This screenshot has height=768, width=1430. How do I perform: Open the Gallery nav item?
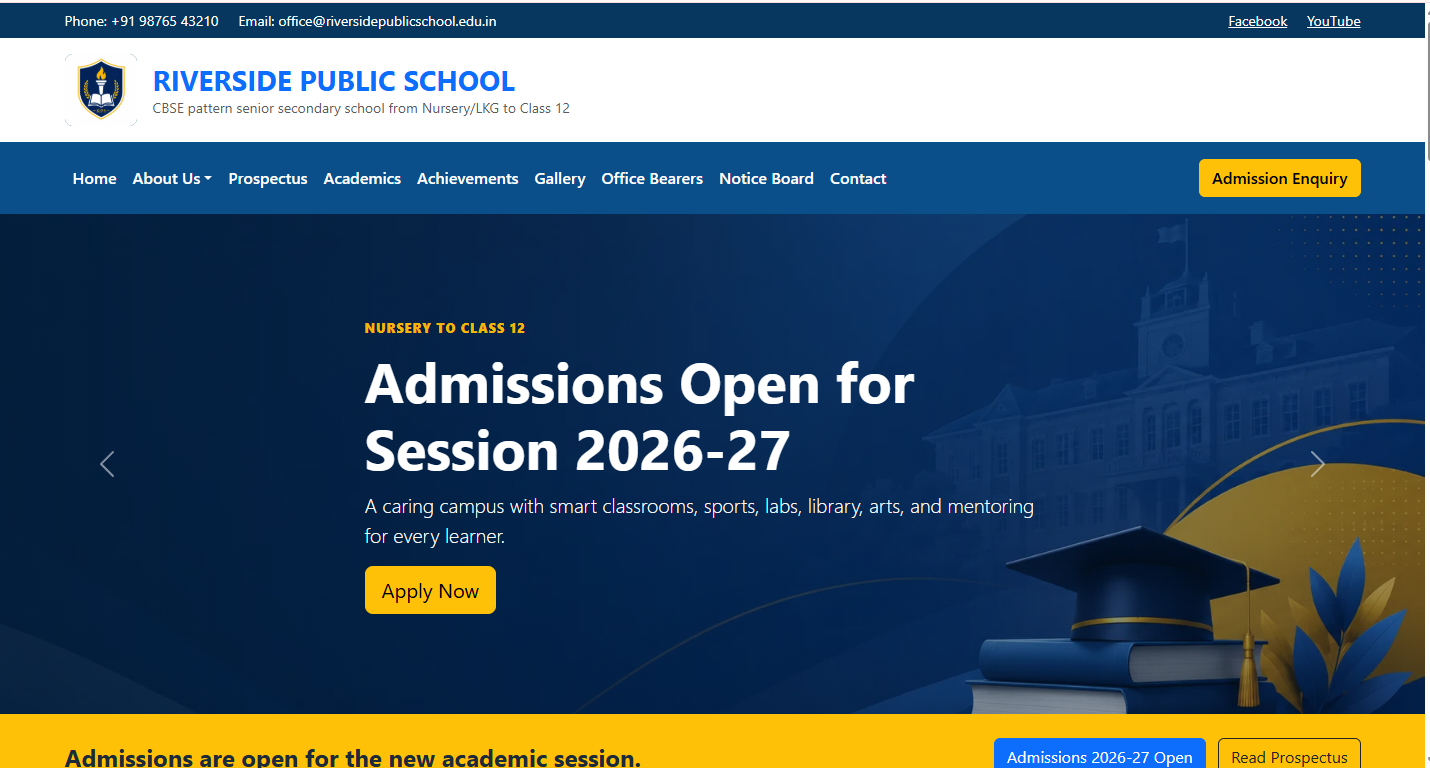pos(560,178)
